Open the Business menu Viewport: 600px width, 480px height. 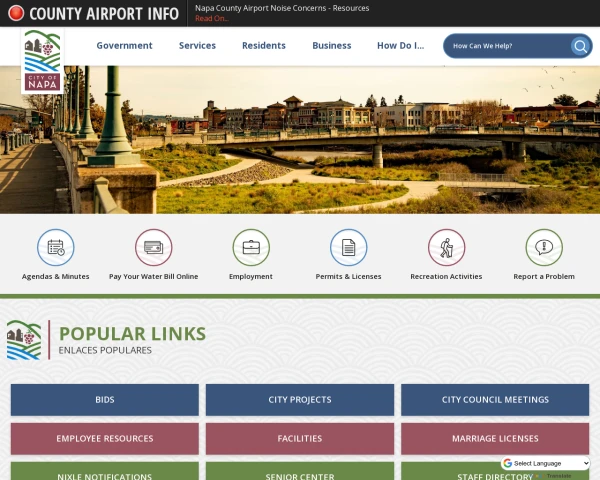[331, 46]
